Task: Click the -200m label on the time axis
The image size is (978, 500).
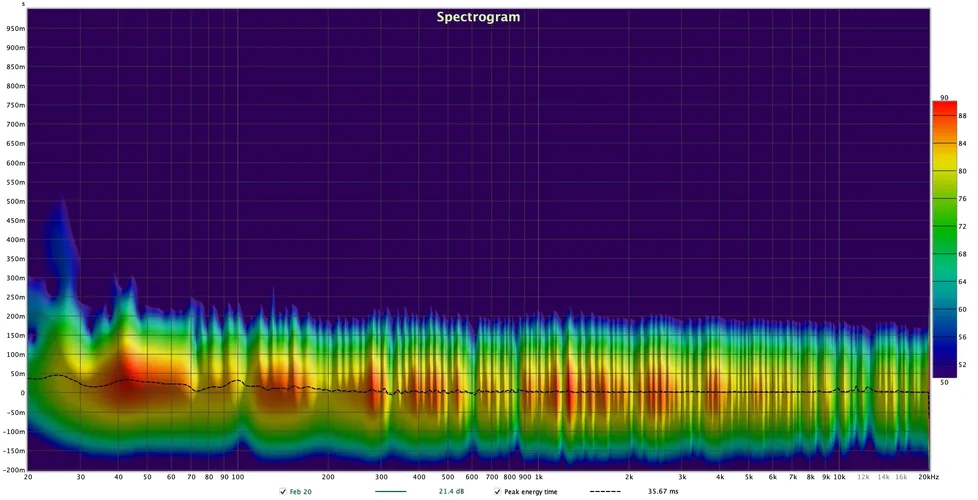Action: 13,469
